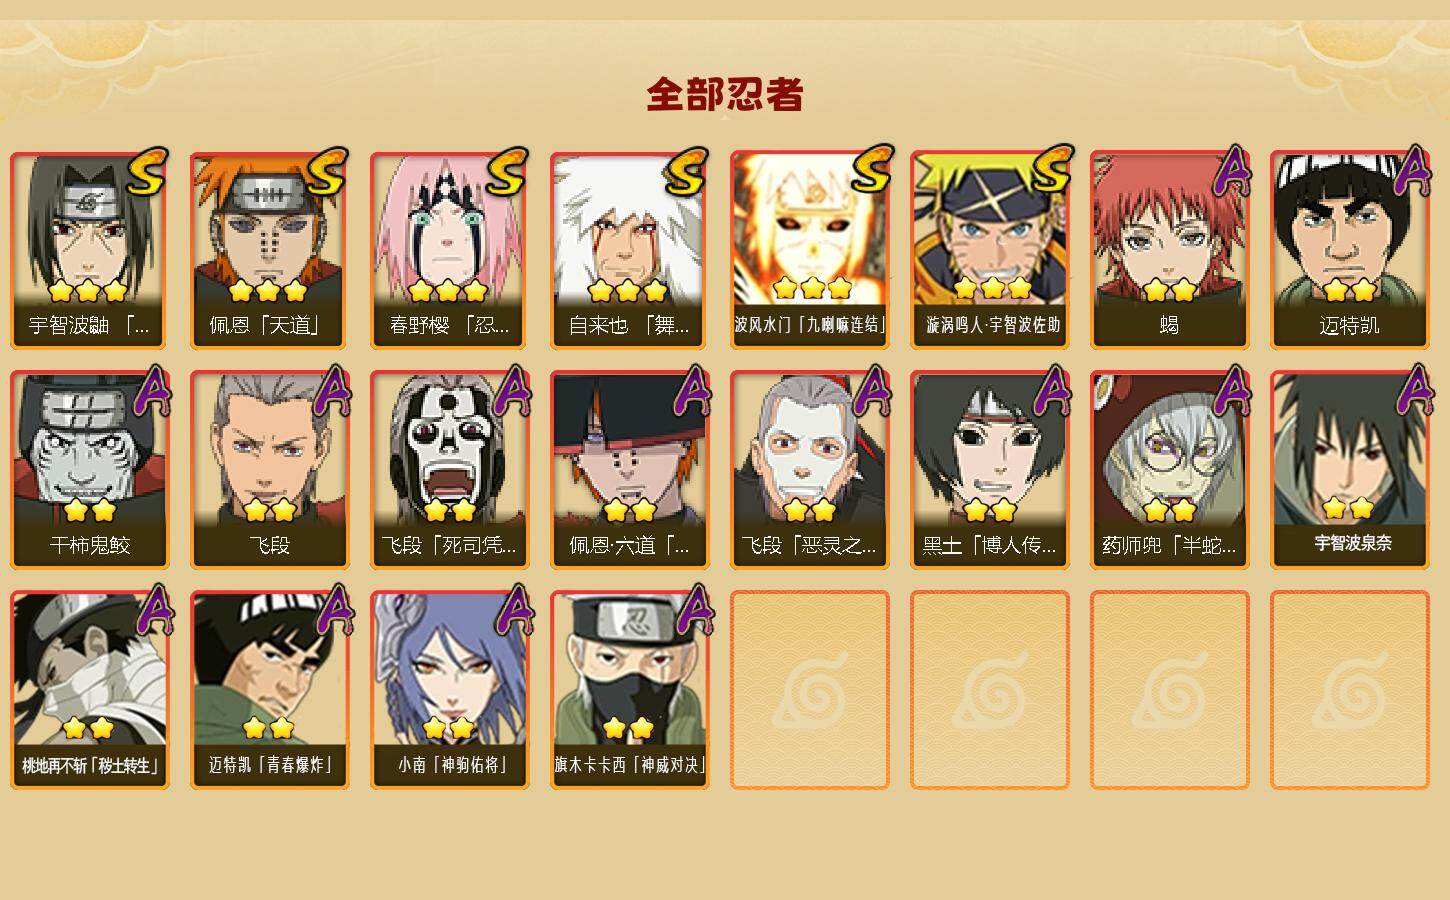Open the 宇智波泉奈 ninja card
The height and width of the screenshot is (900, 1450).
click(x=1350, y=470)
